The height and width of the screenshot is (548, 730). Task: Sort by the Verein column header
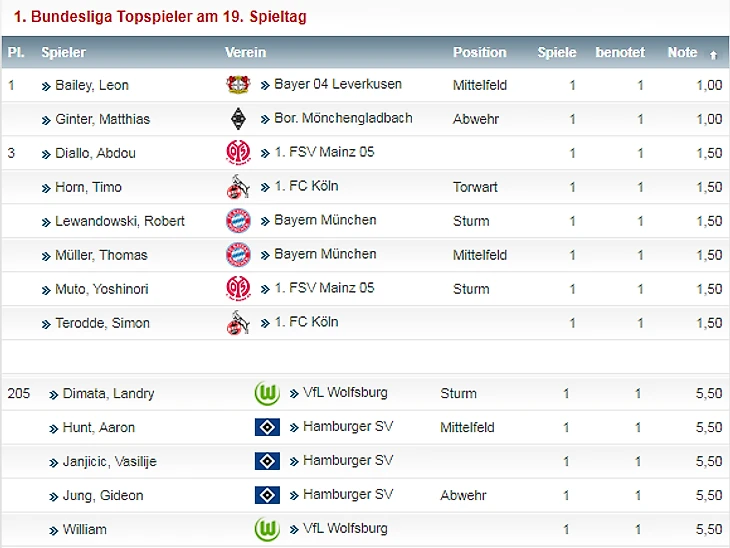(245, 53)
